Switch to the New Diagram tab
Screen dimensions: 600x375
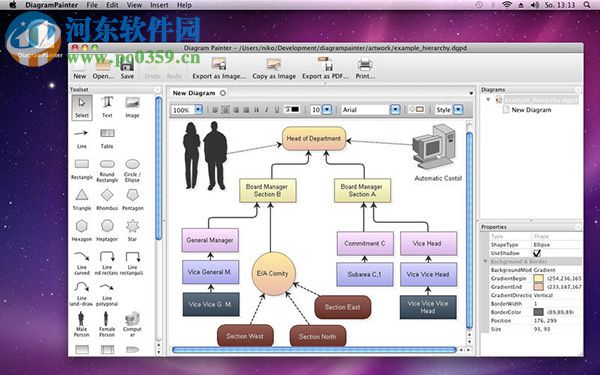pos(194,93)
